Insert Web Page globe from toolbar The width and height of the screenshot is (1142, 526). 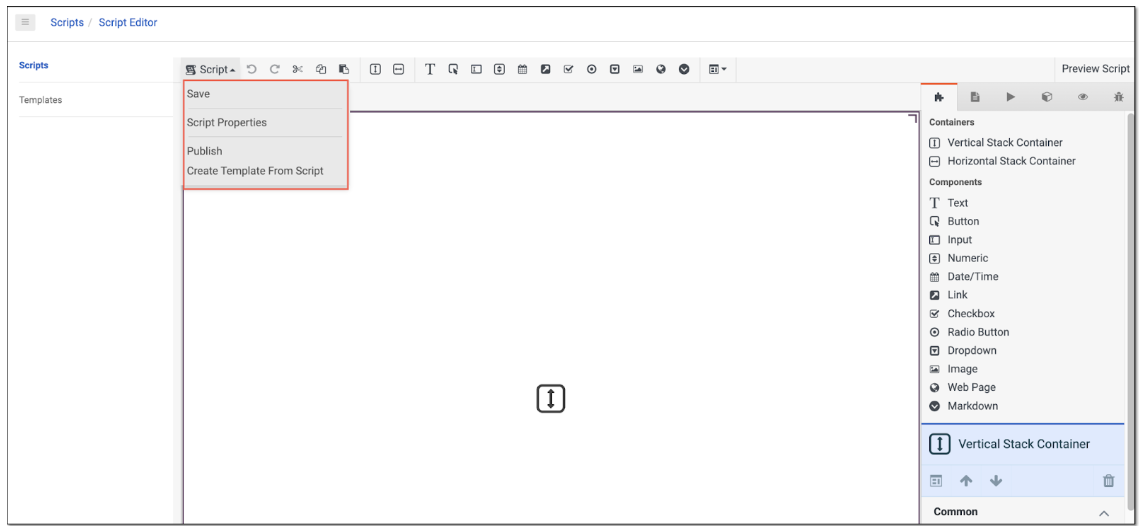(x=661, y=69)
